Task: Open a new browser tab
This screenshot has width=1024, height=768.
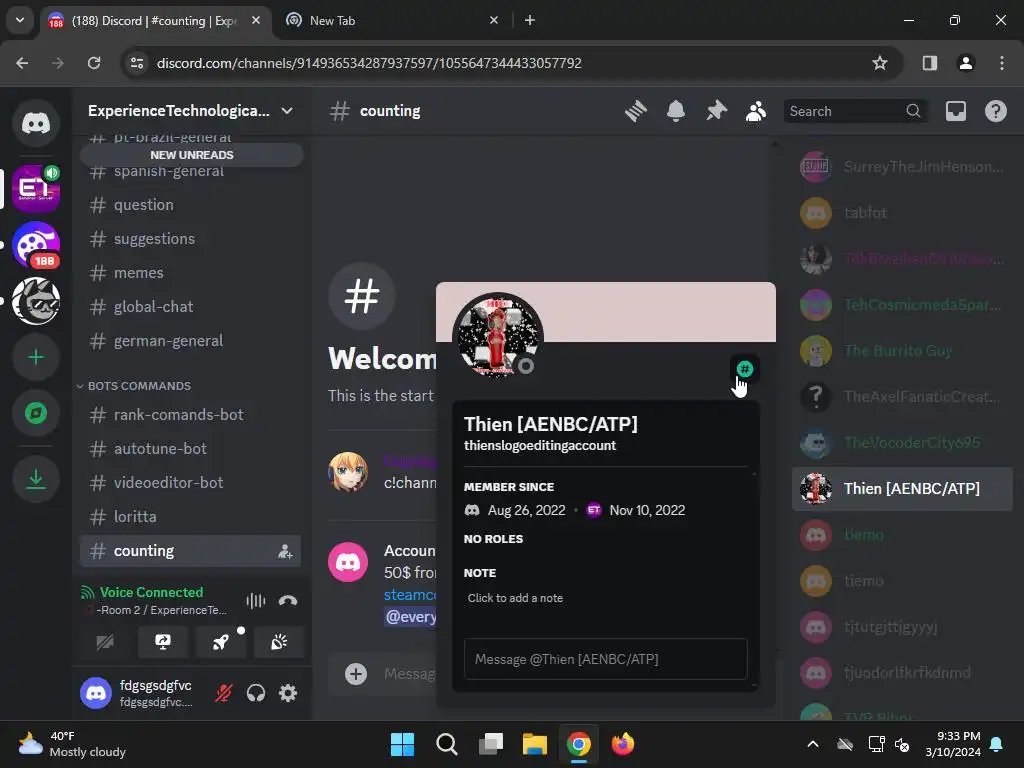Action: 530,20
